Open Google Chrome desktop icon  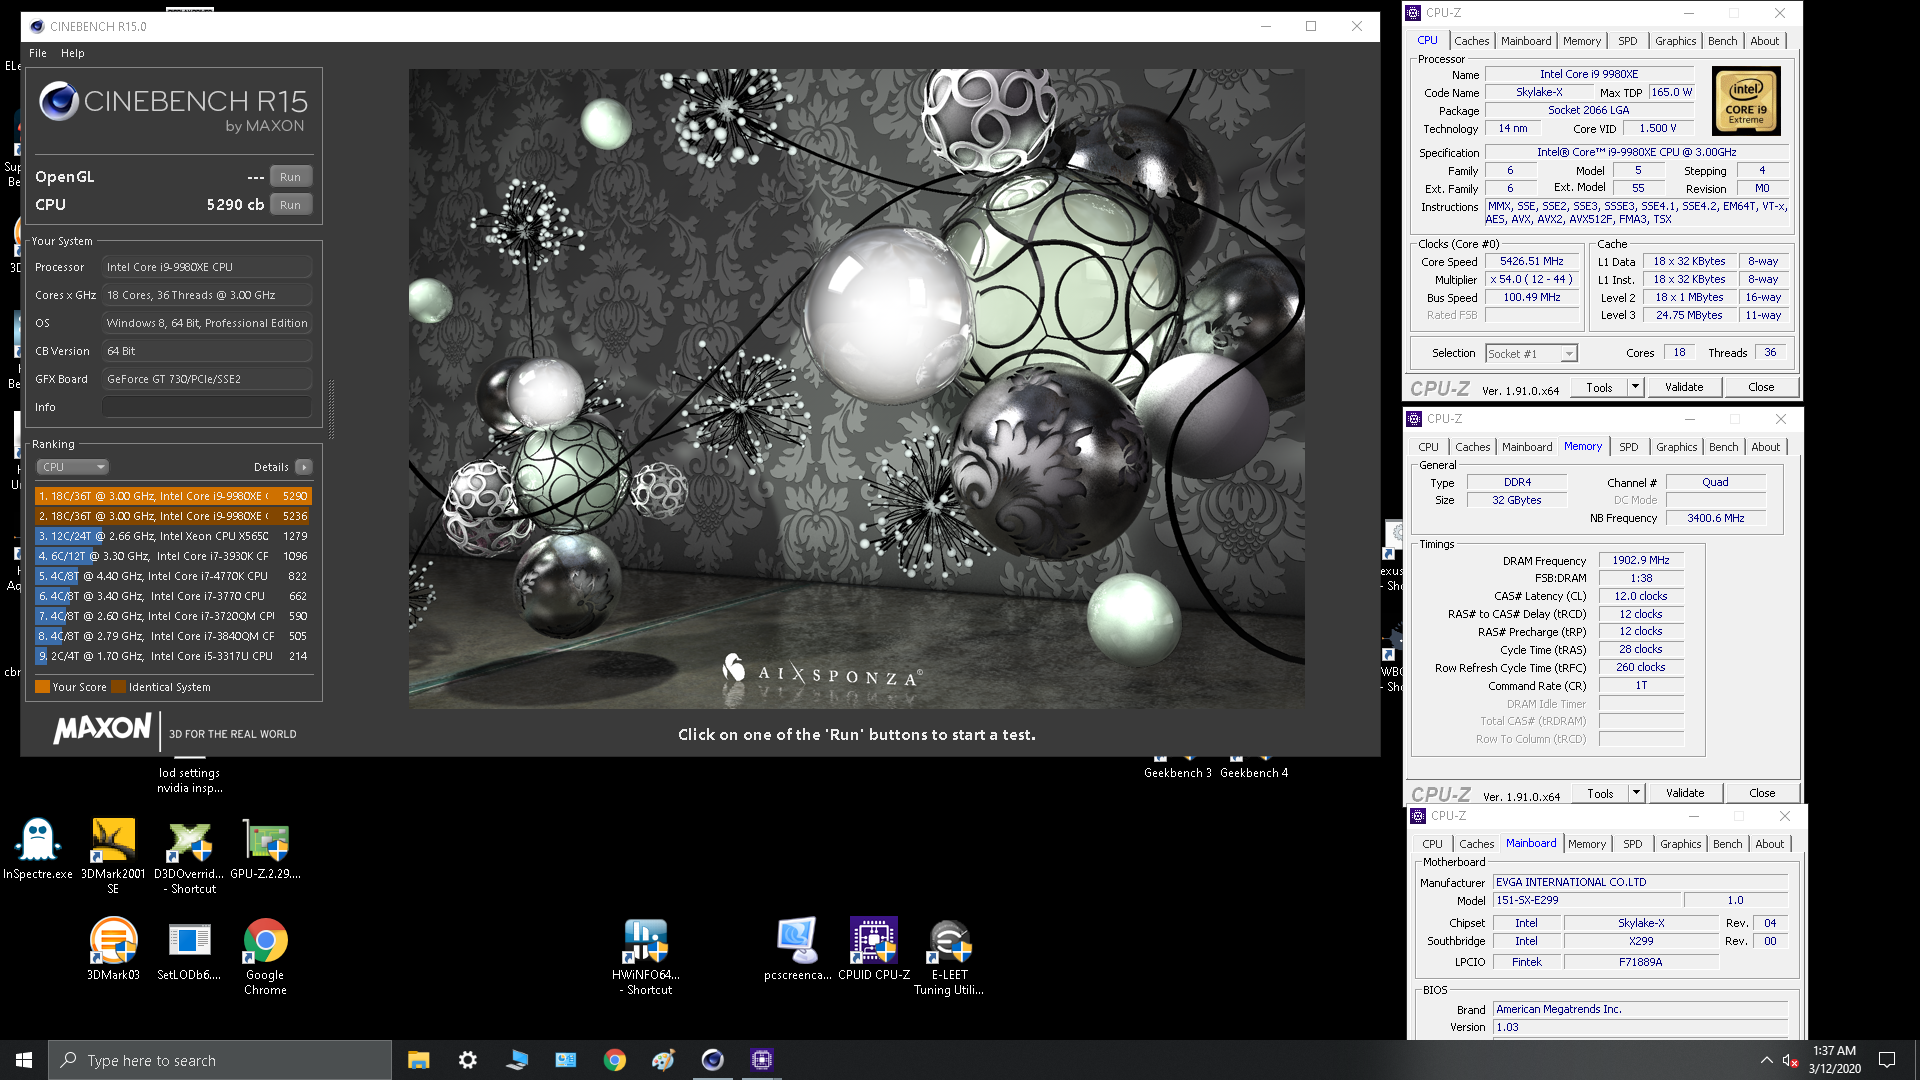click(265, 956)
